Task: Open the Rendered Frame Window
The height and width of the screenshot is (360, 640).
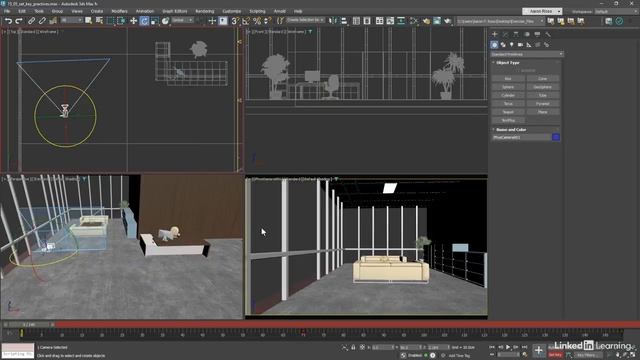Action: [437, 21]
